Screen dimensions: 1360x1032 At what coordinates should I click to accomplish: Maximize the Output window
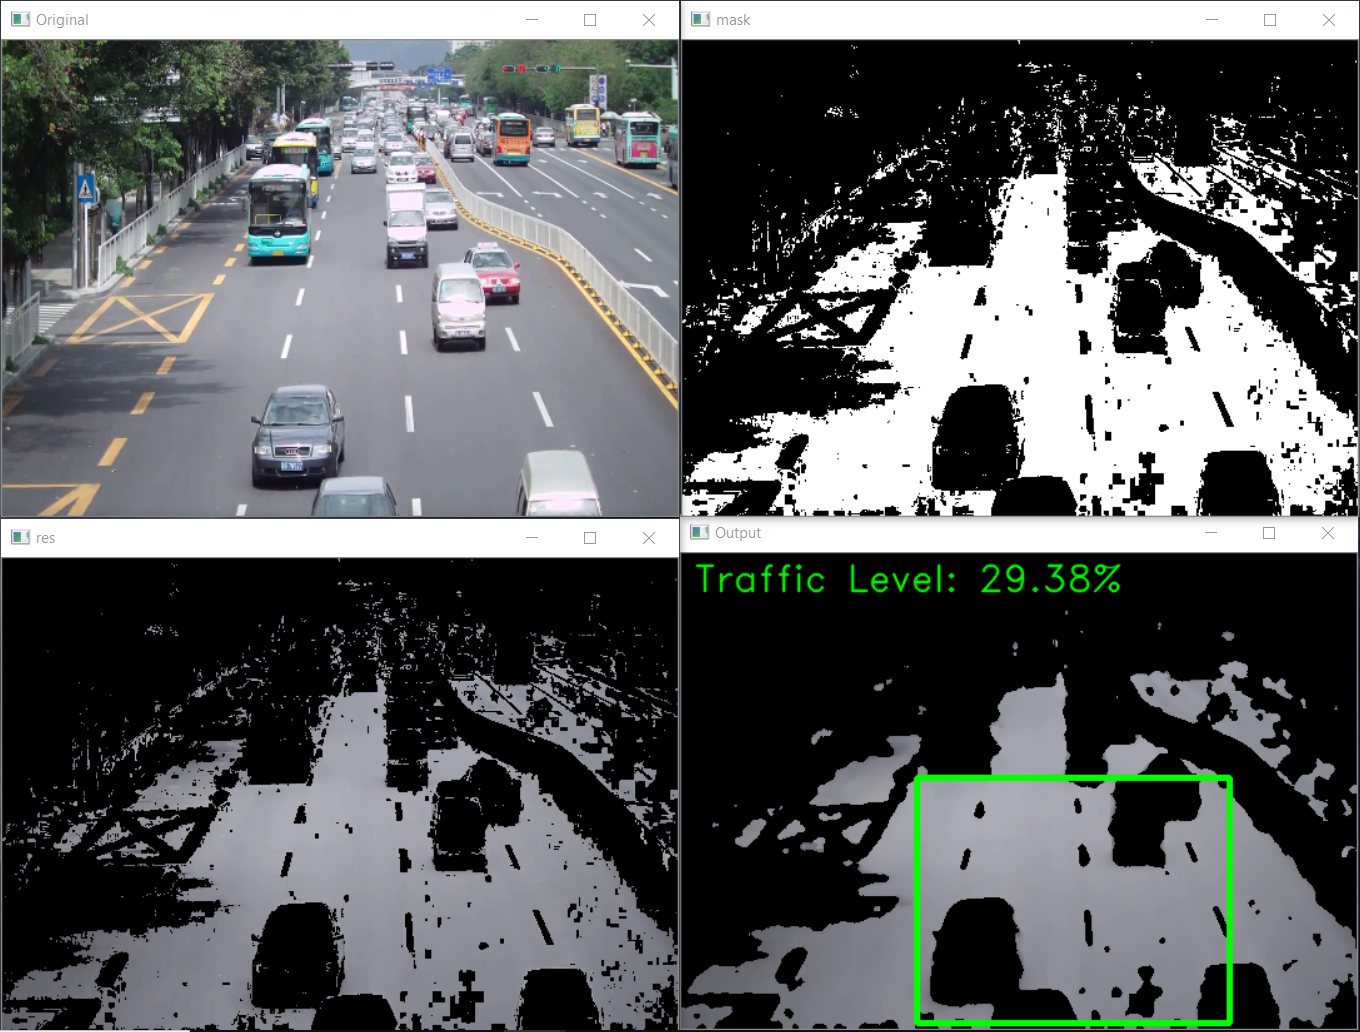coord(1269,533)
